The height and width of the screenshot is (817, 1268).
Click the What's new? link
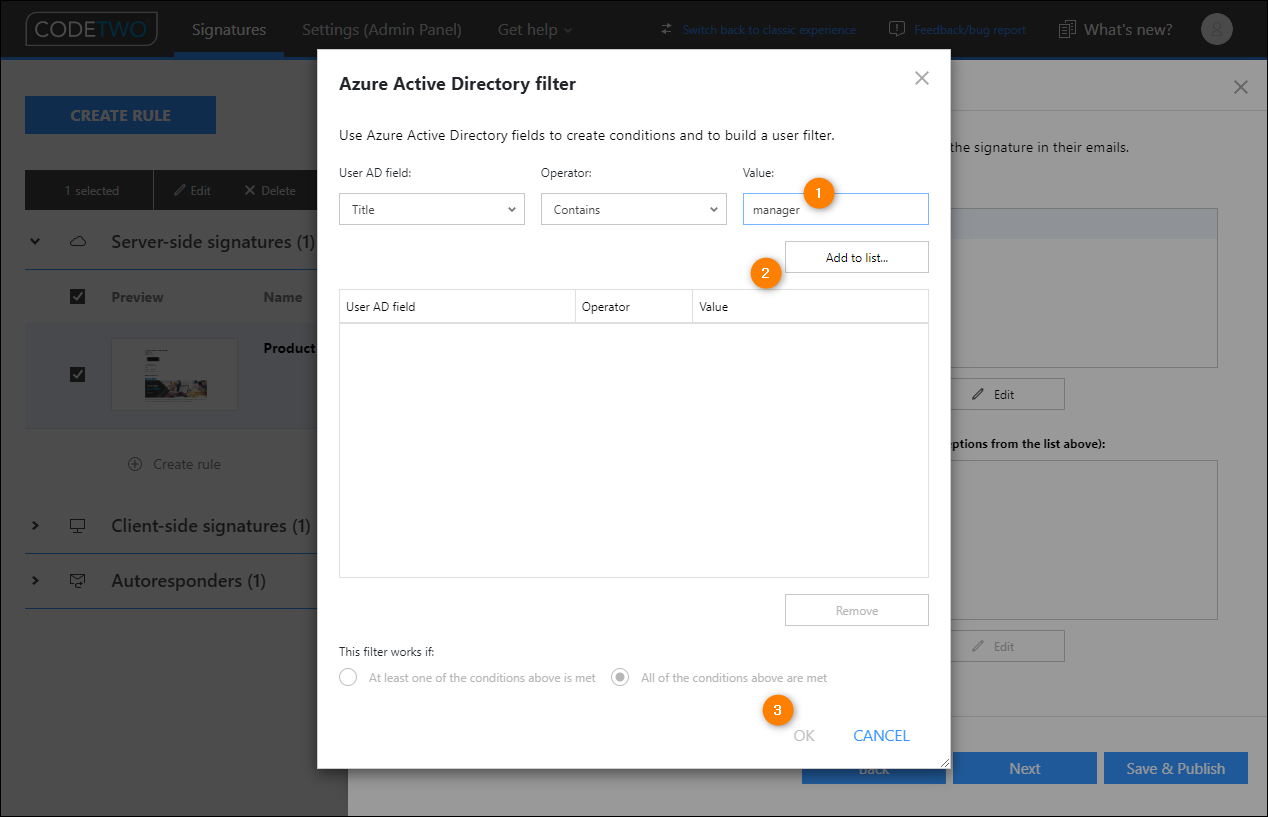click(1128, 30)
